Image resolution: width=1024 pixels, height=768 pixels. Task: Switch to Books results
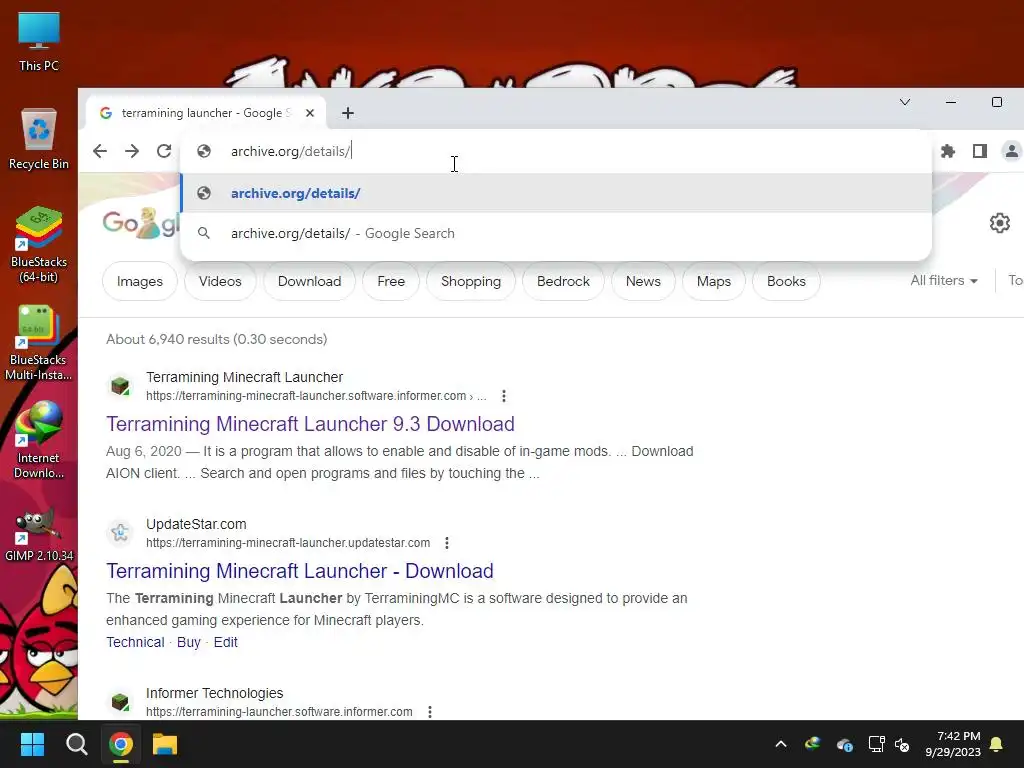click(786, 281)
